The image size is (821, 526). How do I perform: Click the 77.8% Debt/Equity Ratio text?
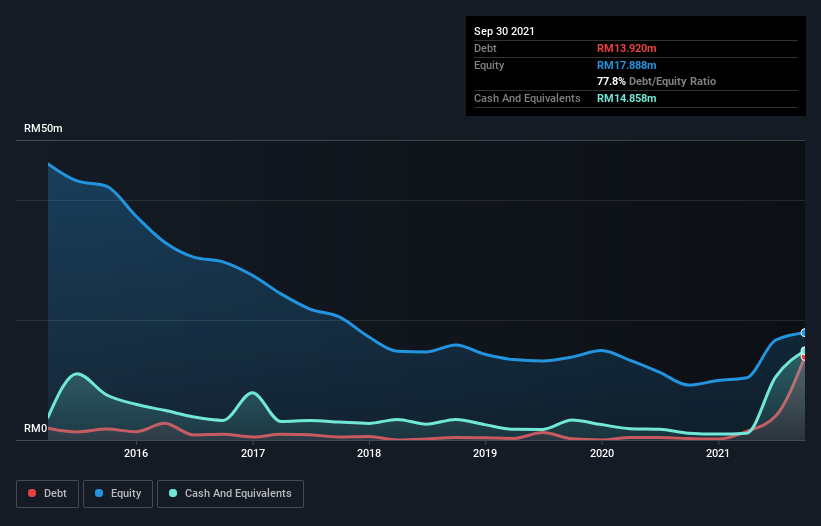(656, 81)
